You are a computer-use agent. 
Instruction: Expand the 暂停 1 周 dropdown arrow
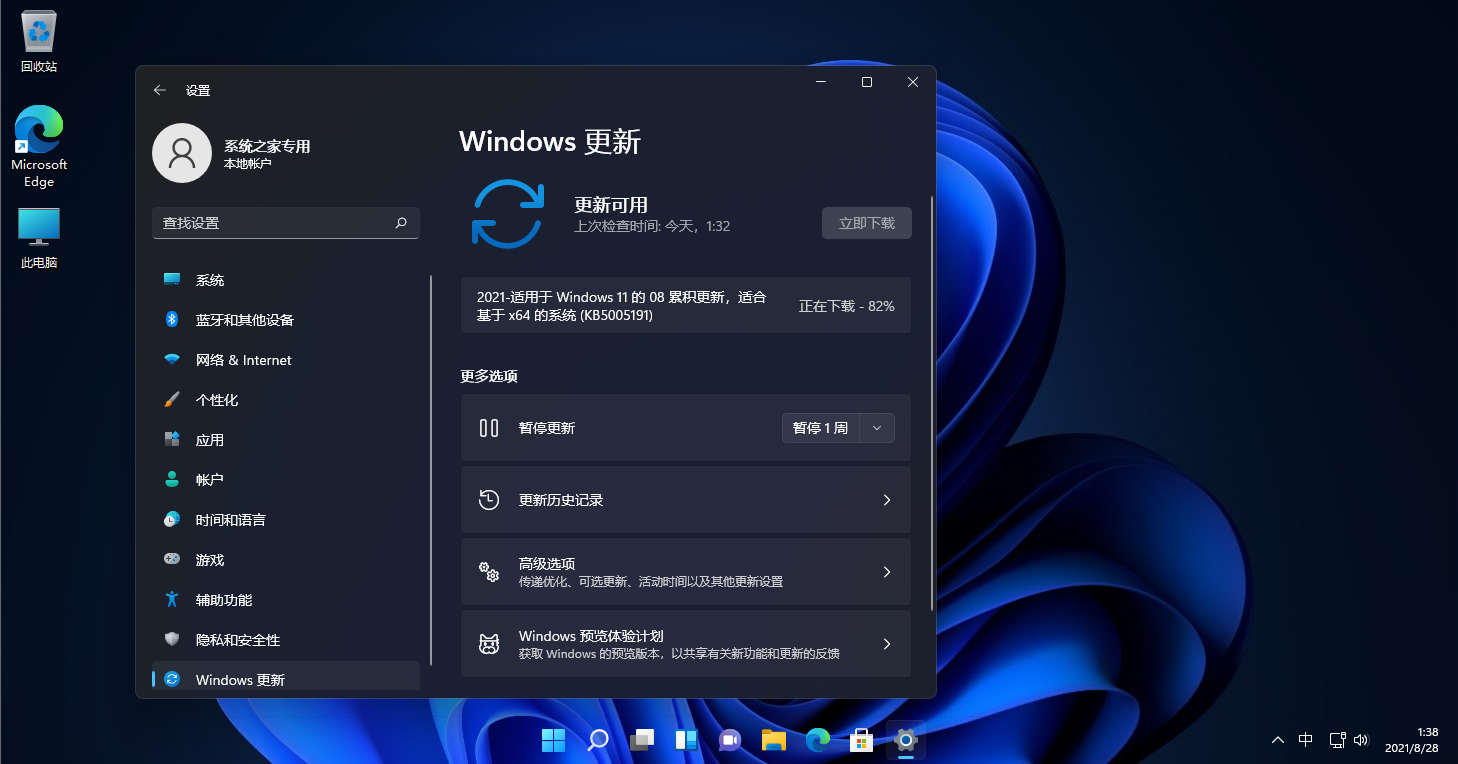pos(877,428)
